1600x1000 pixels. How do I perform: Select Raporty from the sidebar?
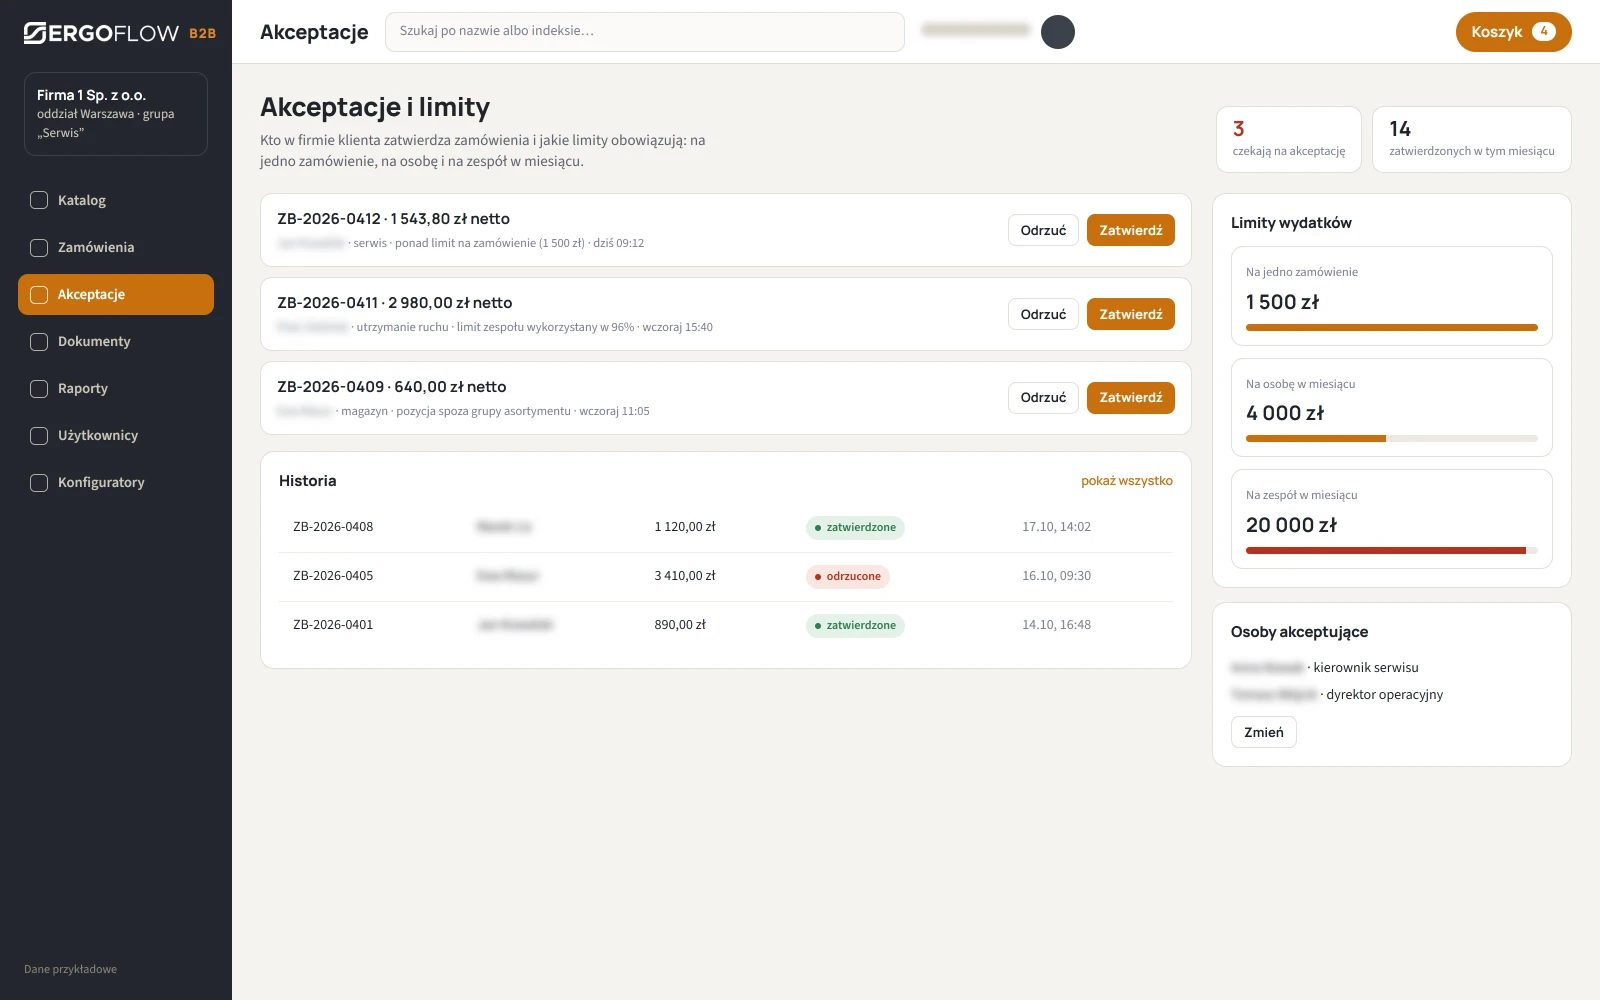click(x=116, y=388)
